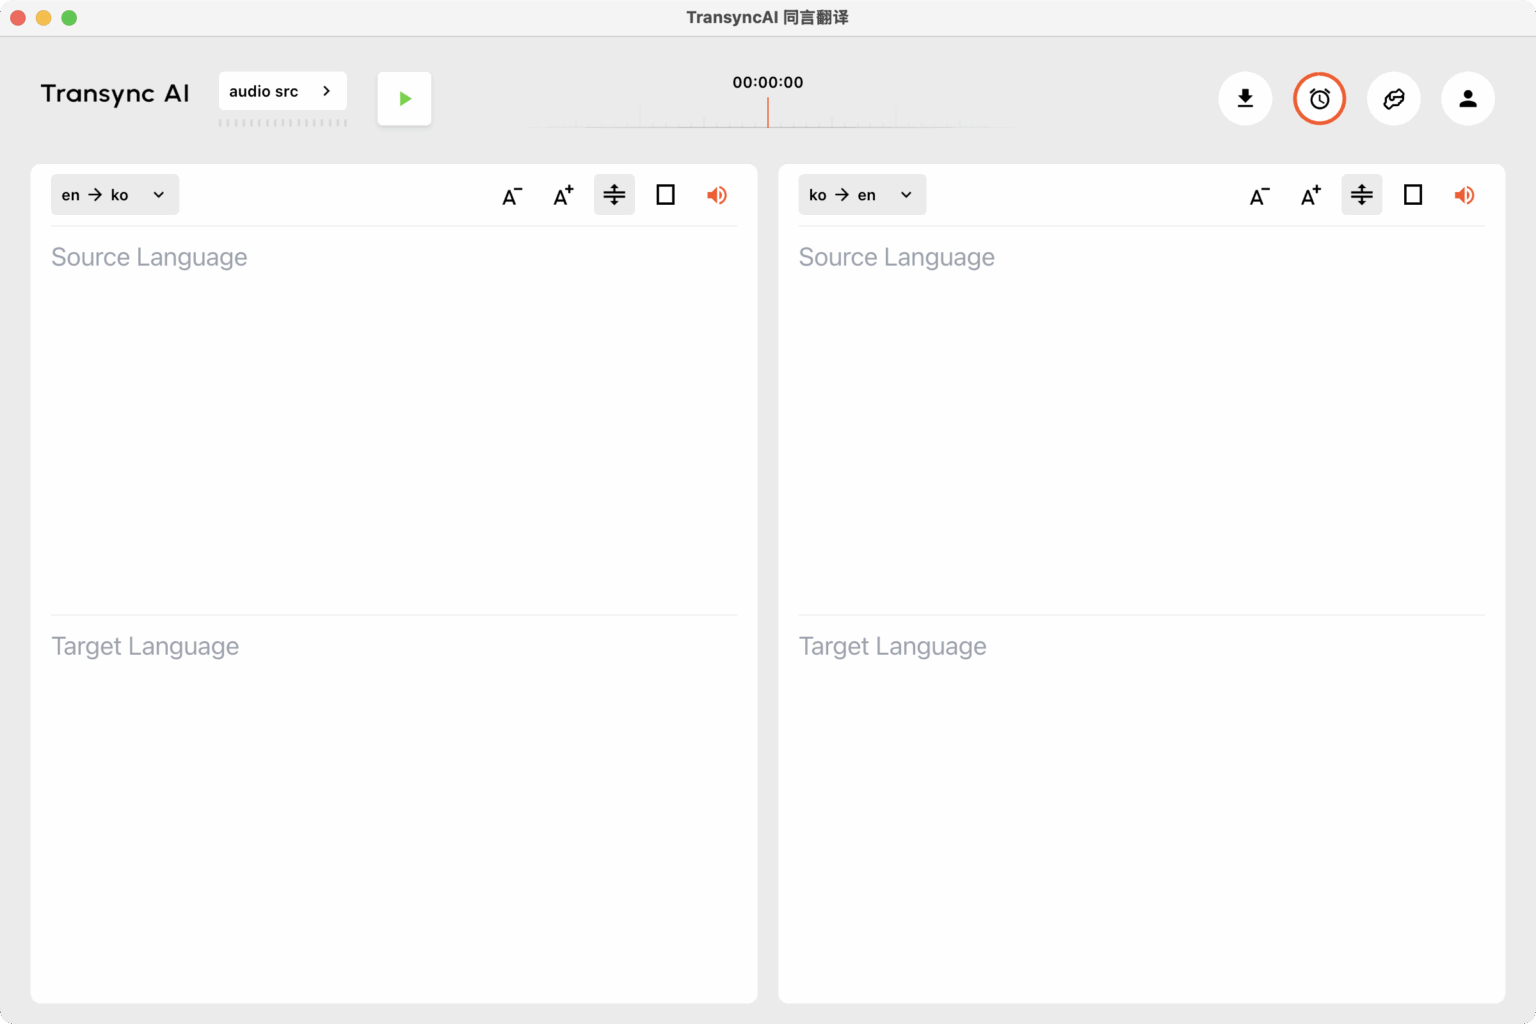Open the en → ko language dropdown
This screenshot has height=1024, width=1536.
114,195
